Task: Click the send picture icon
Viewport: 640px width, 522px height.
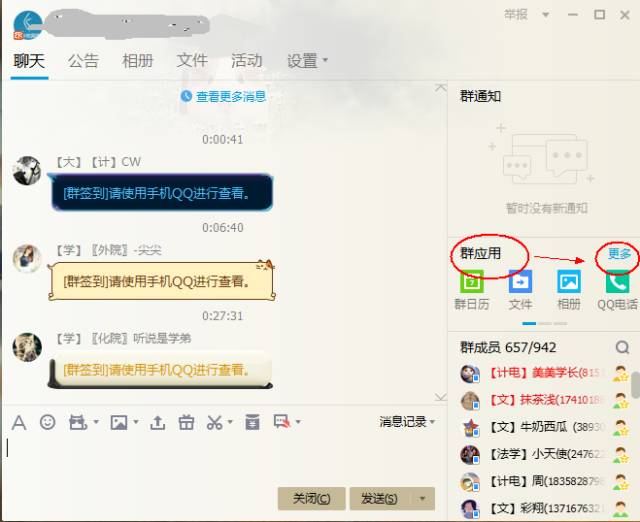Action: coord(119,422)
